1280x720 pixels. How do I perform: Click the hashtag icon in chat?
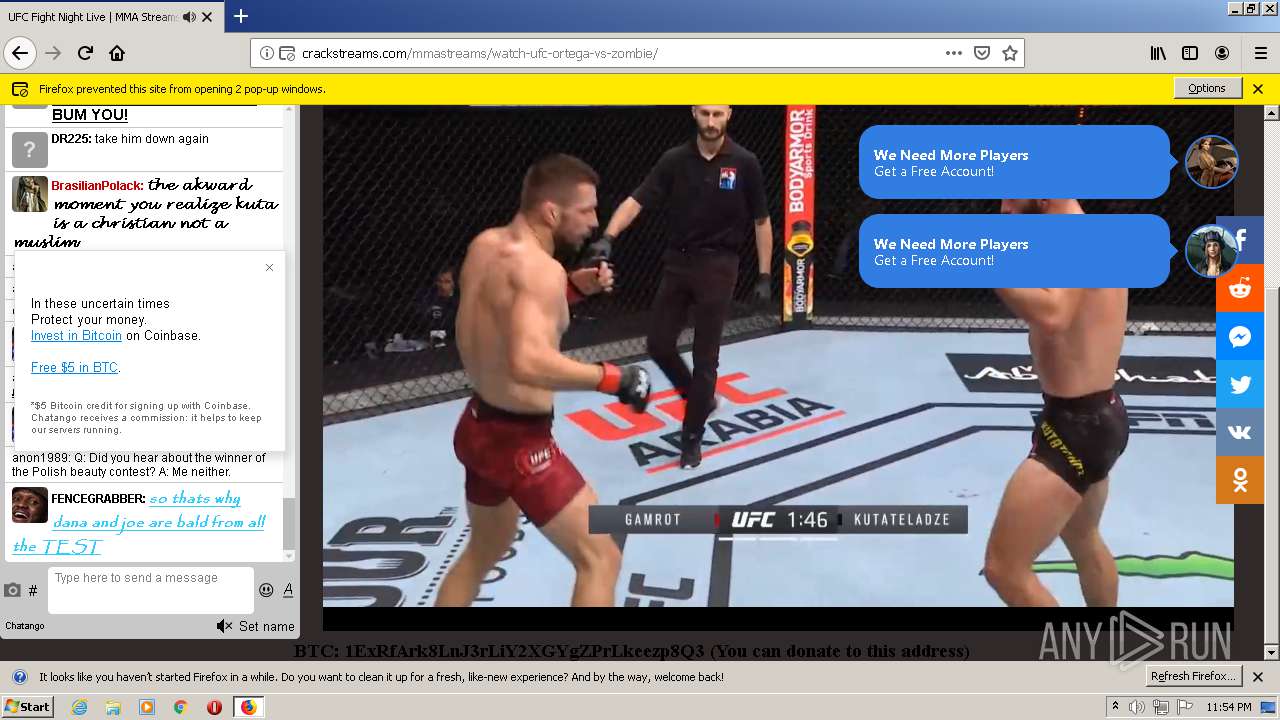(33, 591)
